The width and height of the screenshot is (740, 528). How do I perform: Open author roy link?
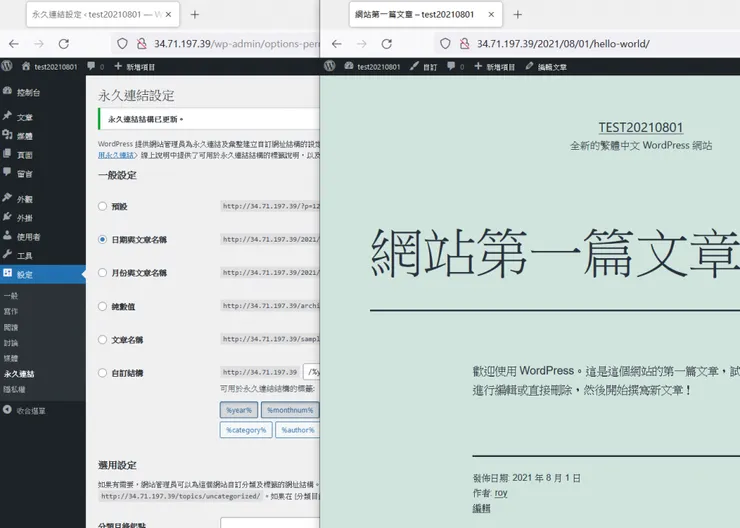501,493
